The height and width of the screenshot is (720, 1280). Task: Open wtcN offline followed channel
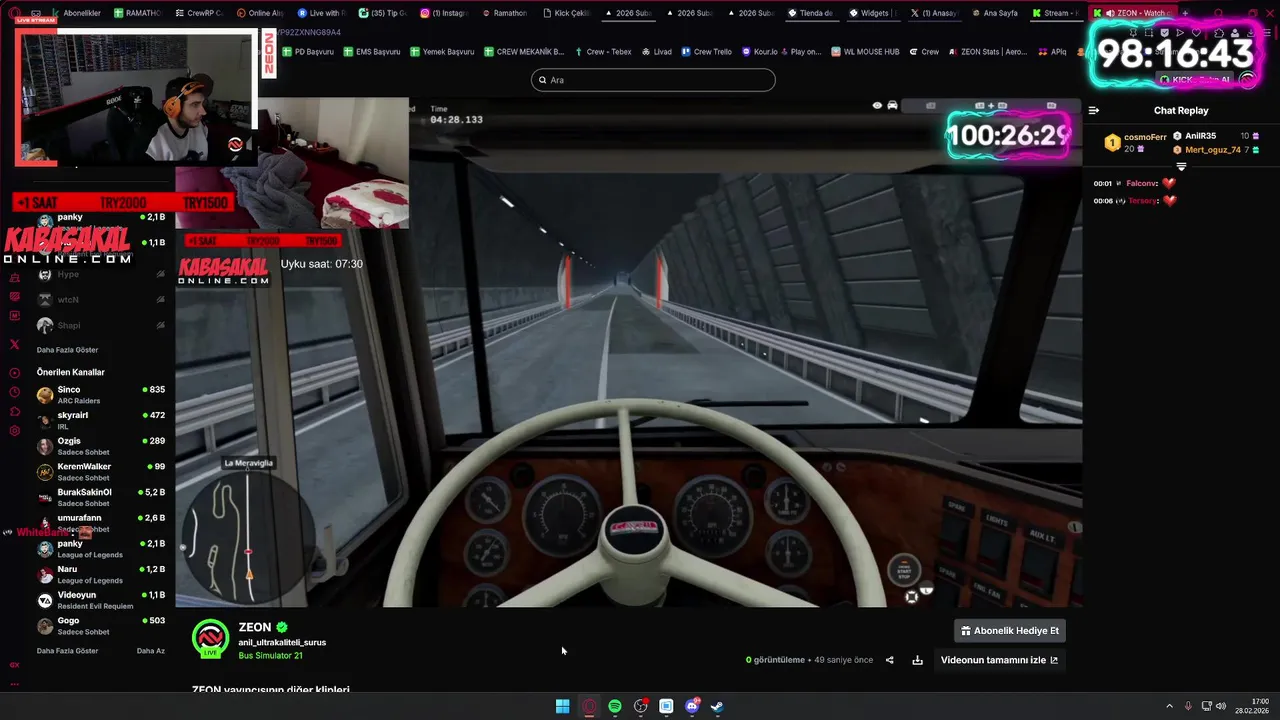100,300
